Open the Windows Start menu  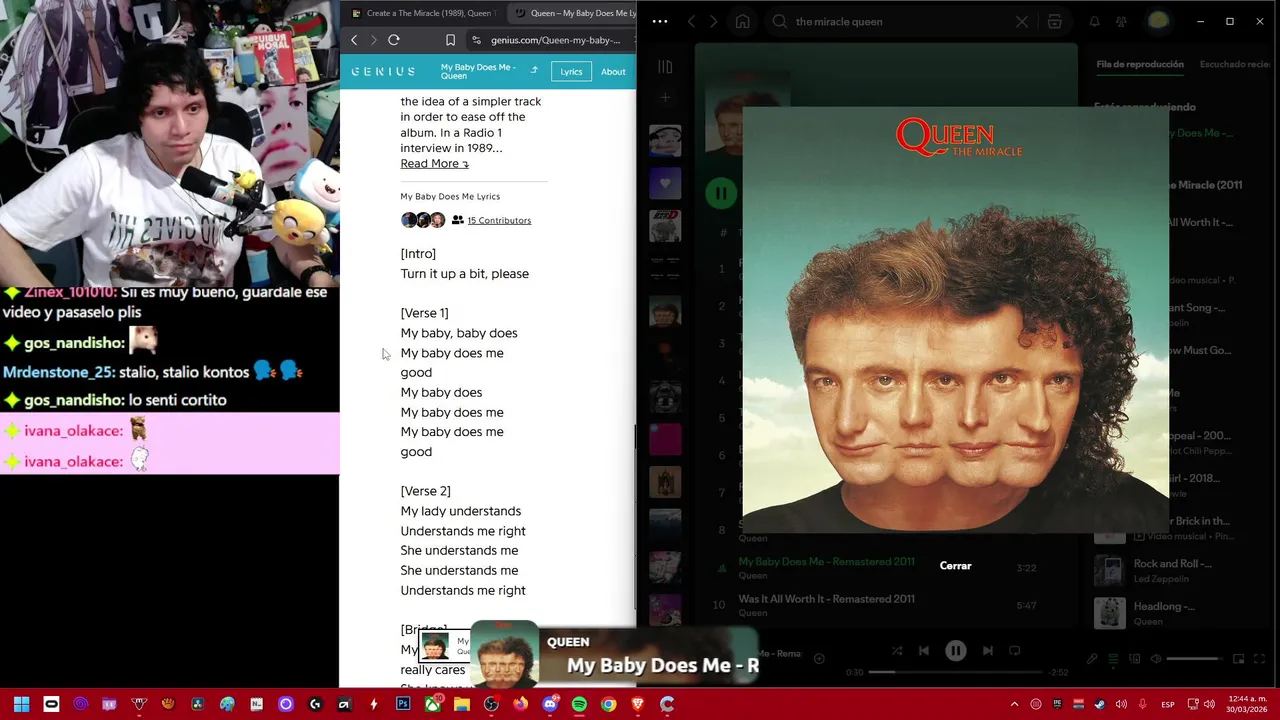click(x=22, y=704)
